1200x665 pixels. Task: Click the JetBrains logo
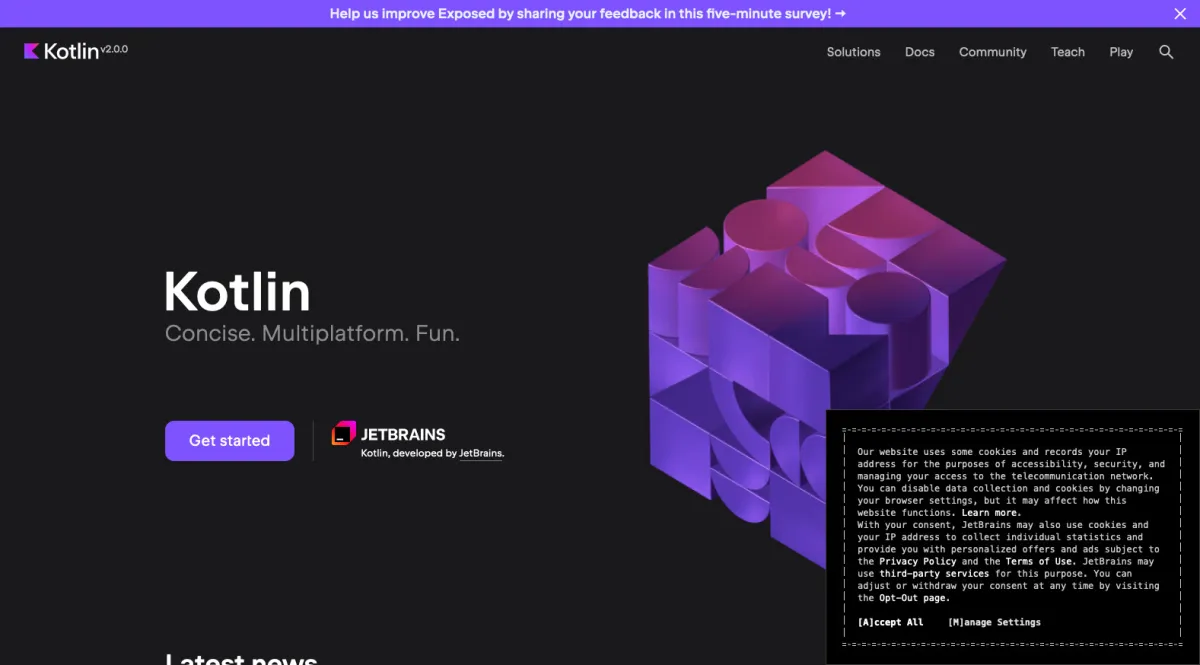(389, 434)
